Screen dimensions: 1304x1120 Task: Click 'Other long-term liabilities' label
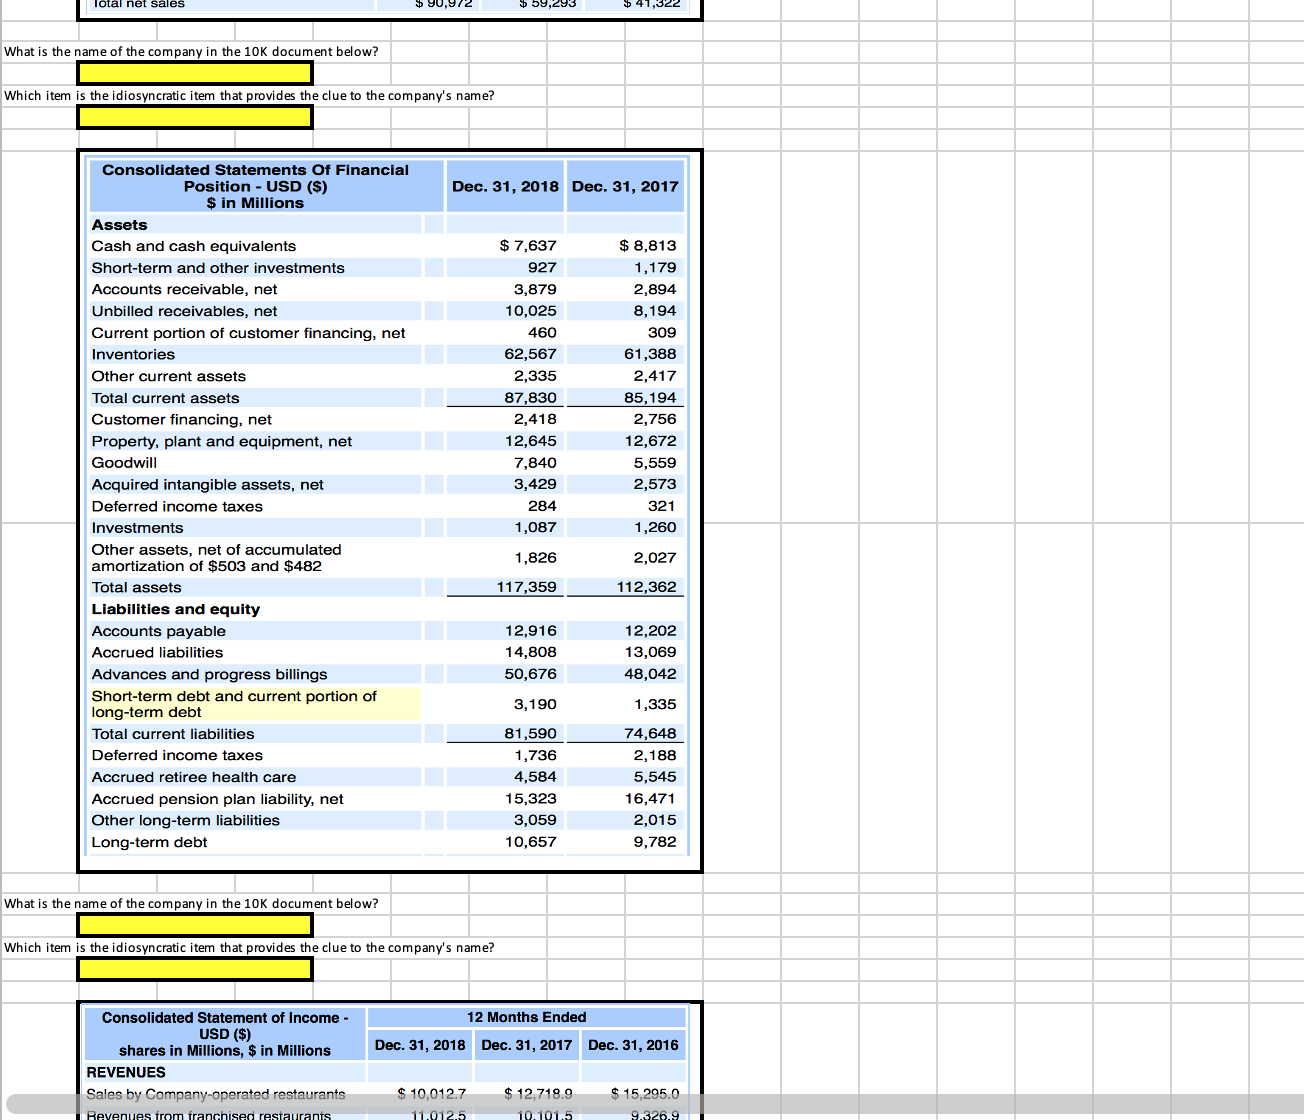tap(186, 820)
